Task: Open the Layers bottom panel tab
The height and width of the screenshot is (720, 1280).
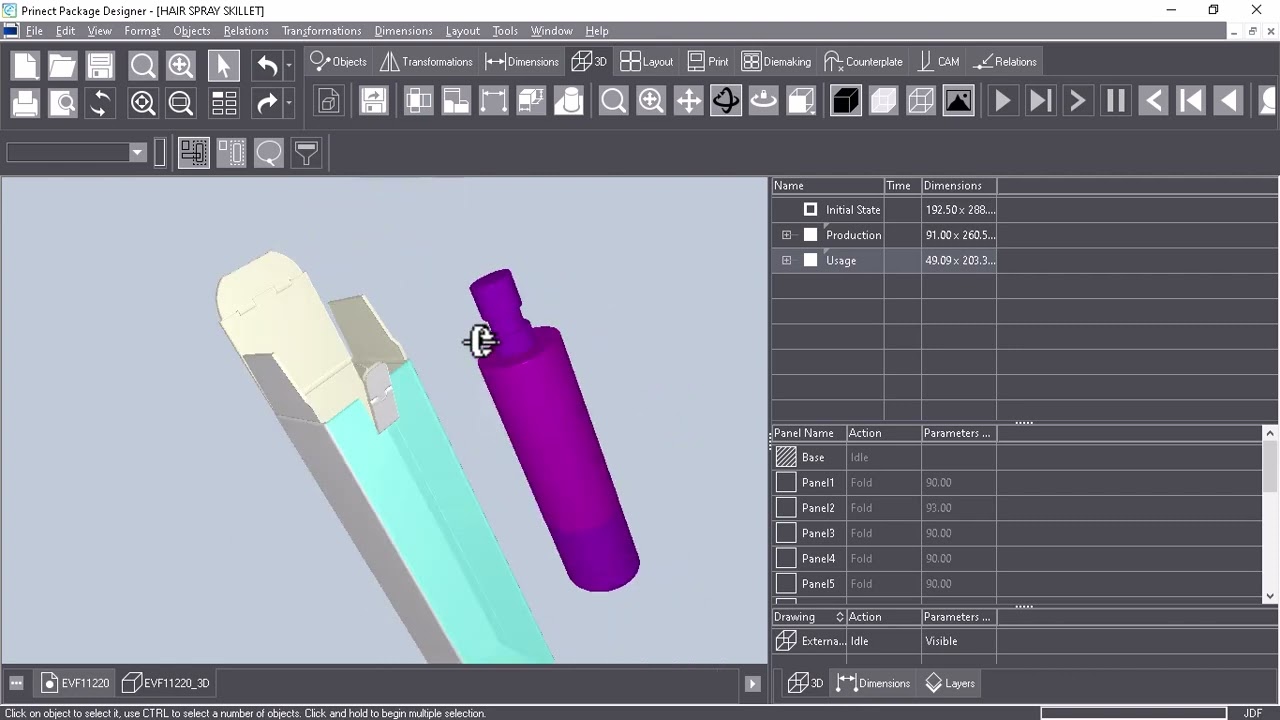Action: 950,684
